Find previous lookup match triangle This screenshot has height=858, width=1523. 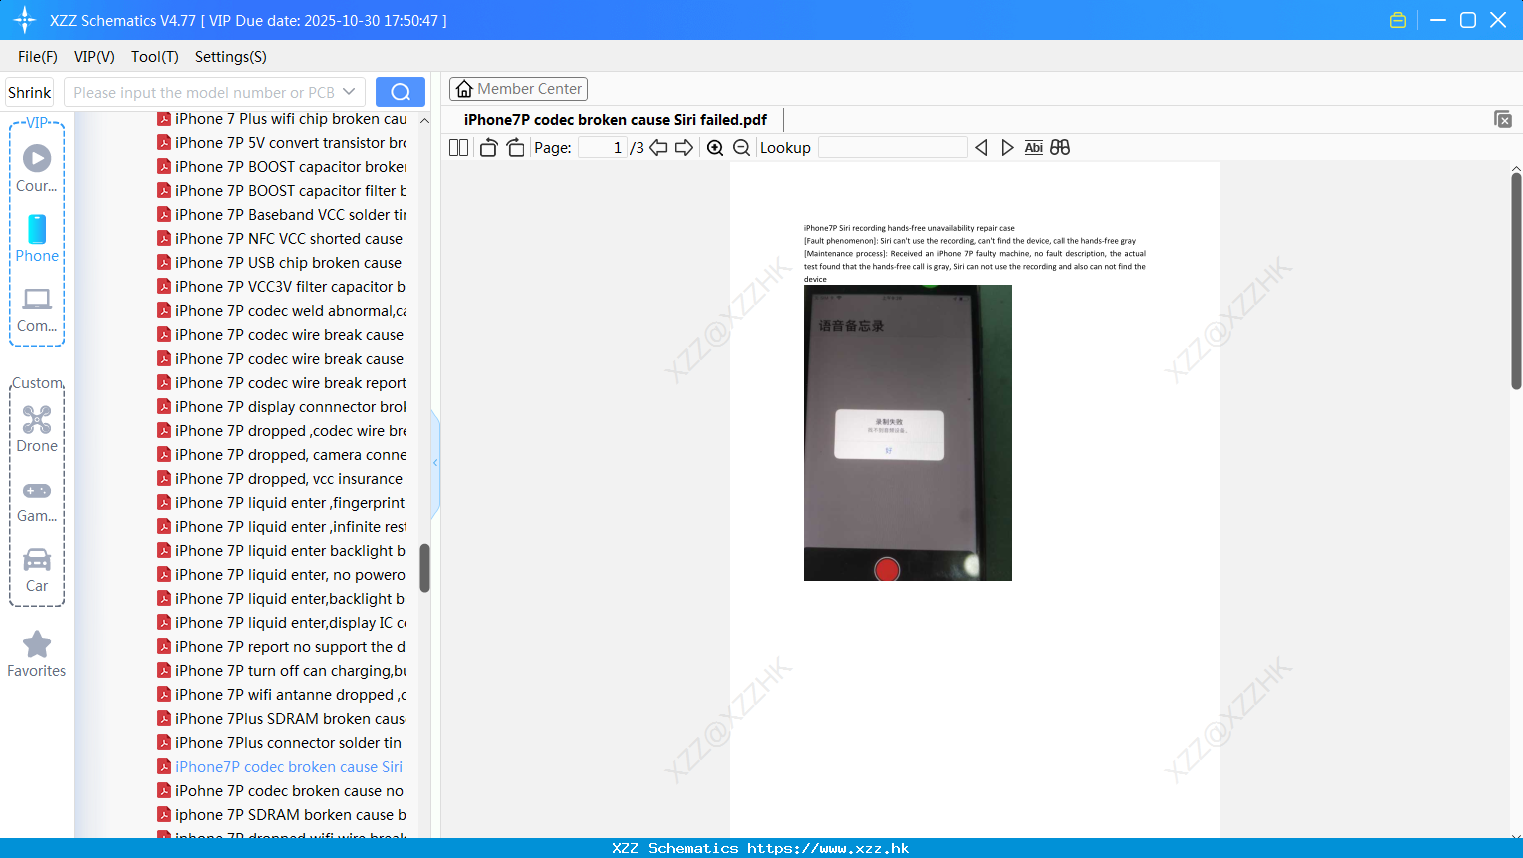tap(981, 148)
